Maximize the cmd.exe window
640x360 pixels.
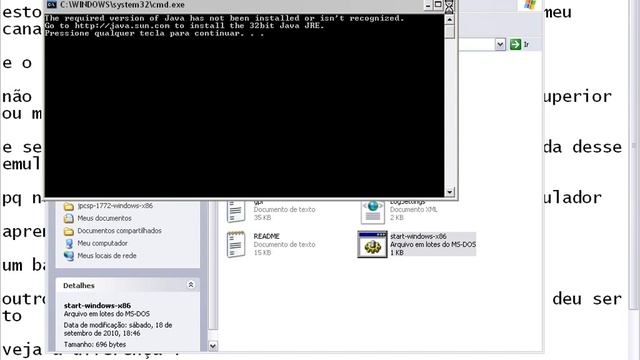click(438, 5)
